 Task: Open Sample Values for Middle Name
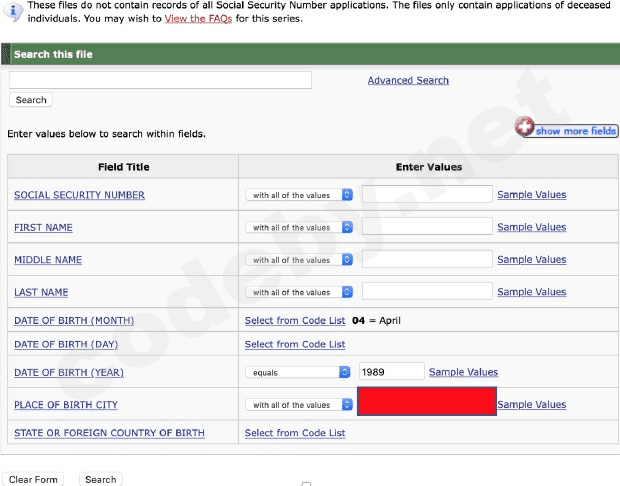coord(531,260)
